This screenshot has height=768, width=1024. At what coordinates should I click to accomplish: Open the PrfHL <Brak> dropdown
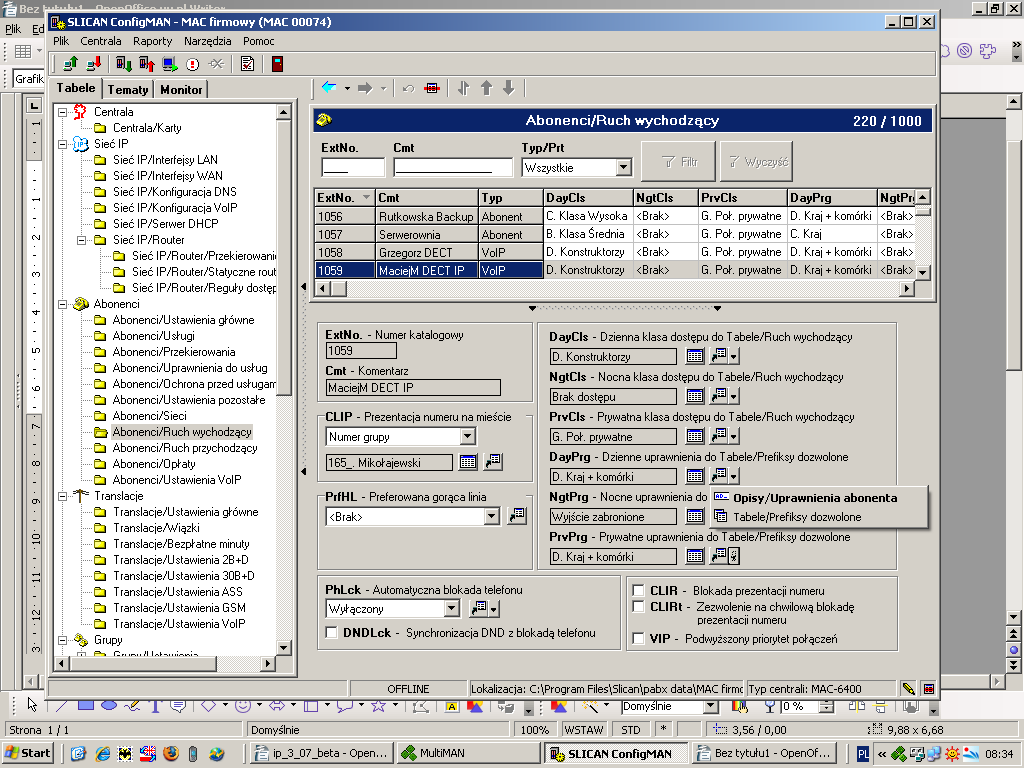pyautogui.click(x=492, y=517)
